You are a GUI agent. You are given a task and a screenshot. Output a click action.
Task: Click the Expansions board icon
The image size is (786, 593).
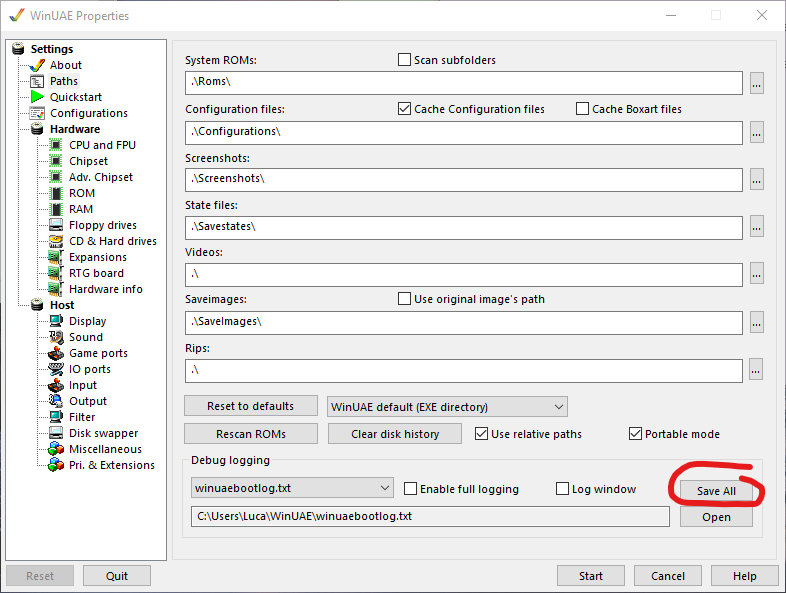[x=56, y=257]
